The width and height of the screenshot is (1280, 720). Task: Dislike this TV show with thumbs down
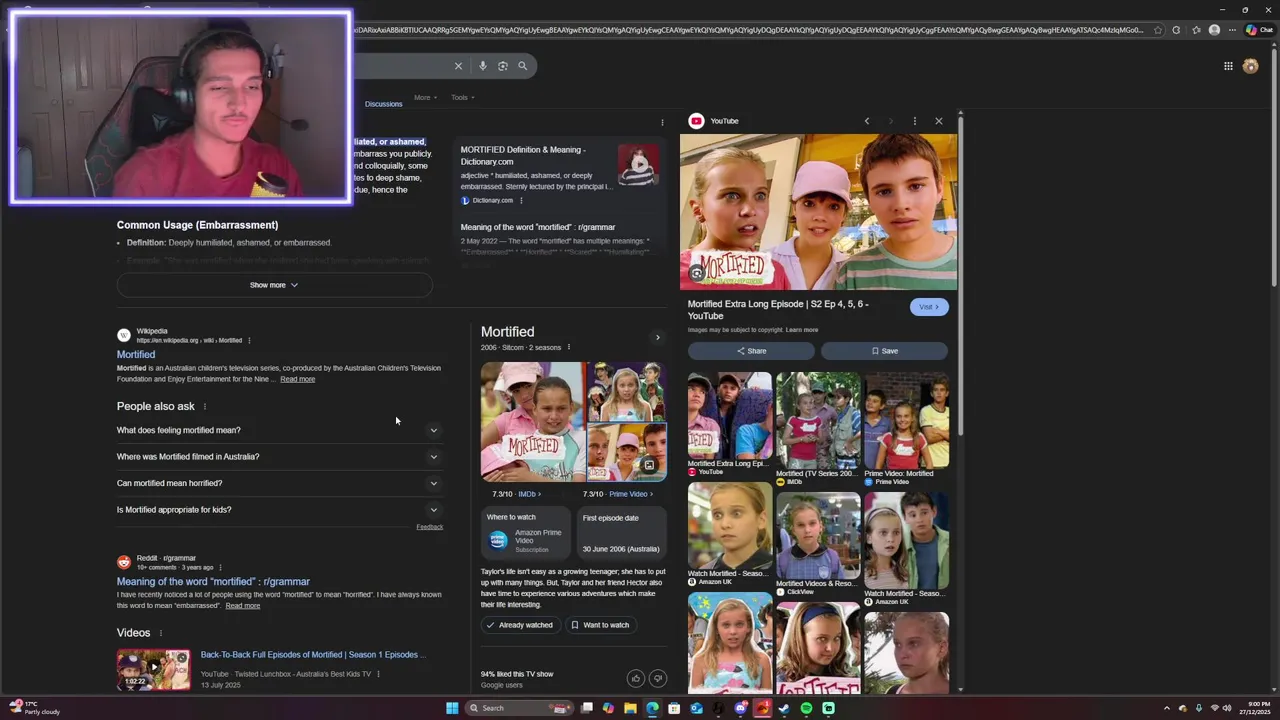[657, 678]
